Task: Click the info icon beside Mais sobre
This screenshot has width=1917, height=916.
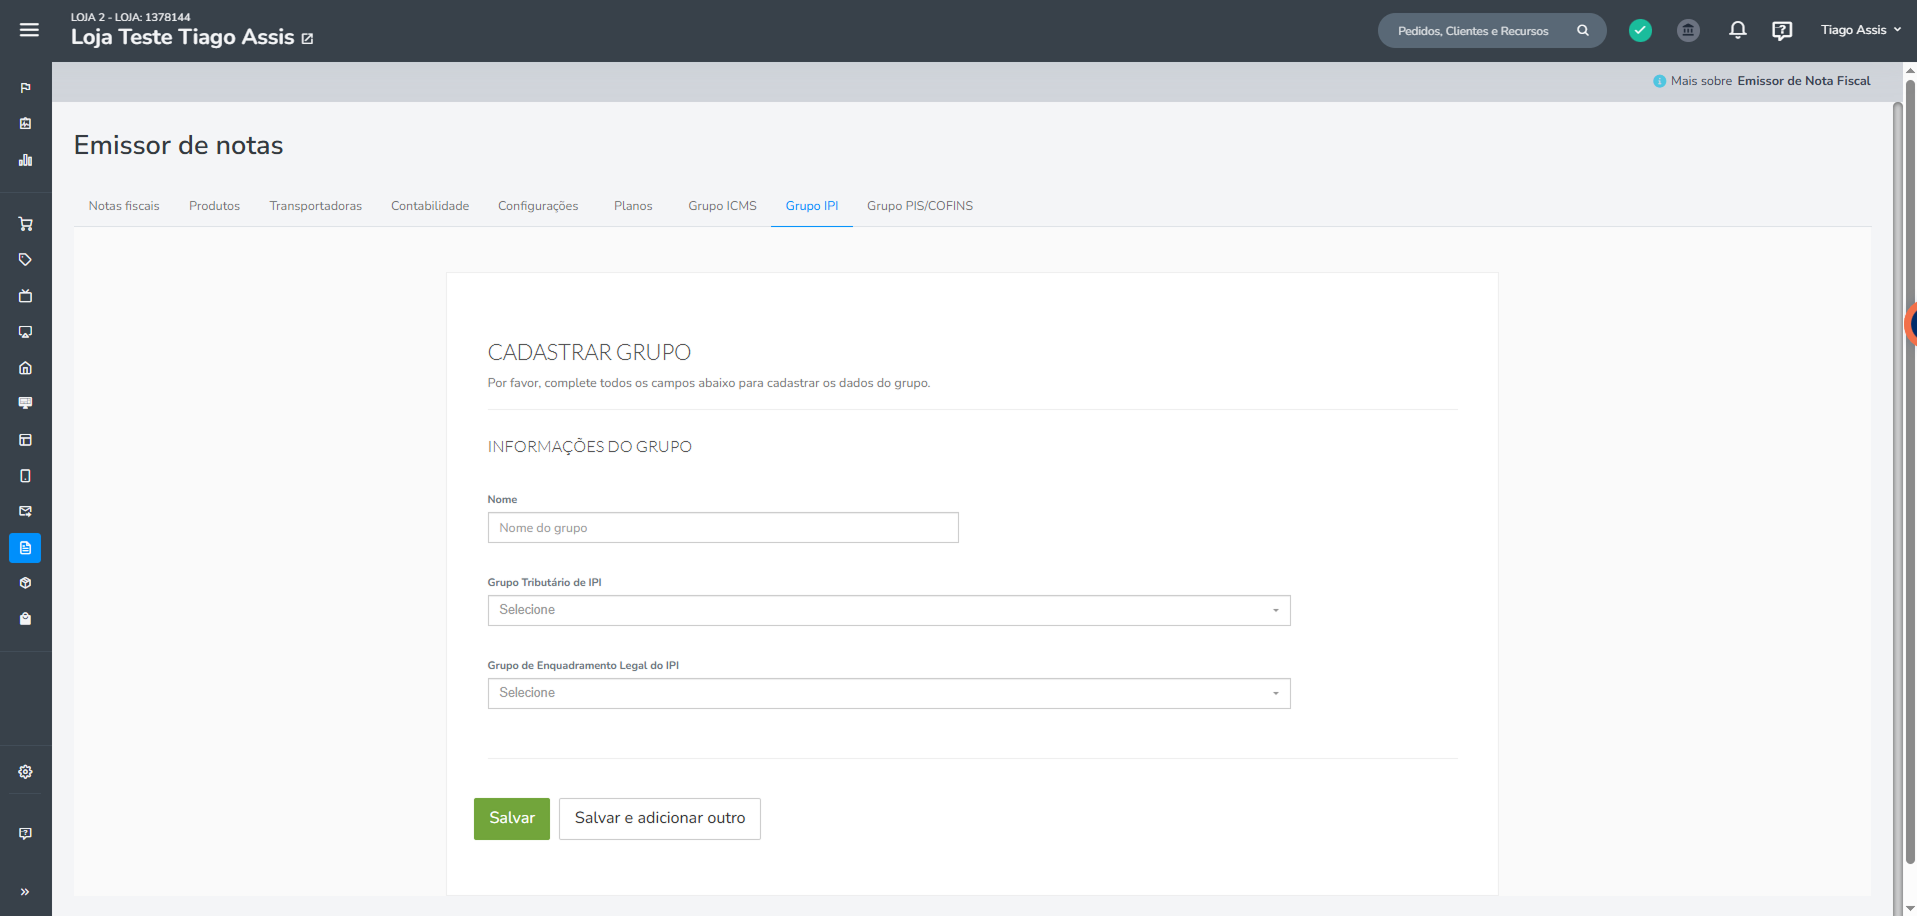Action: pyautogui.click(x=1660, y=81)
